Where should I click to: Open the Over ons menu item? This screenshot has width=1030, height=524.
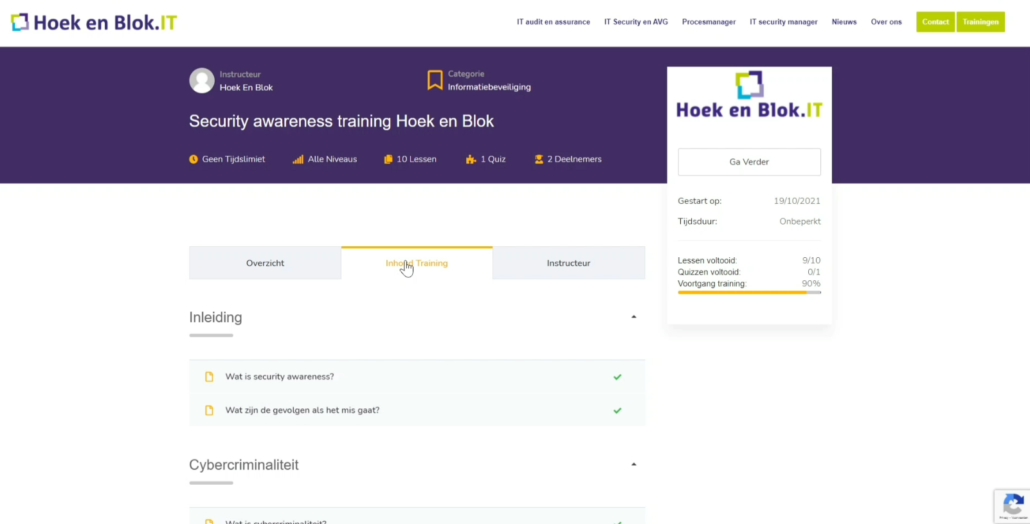[x=886, y=22]
